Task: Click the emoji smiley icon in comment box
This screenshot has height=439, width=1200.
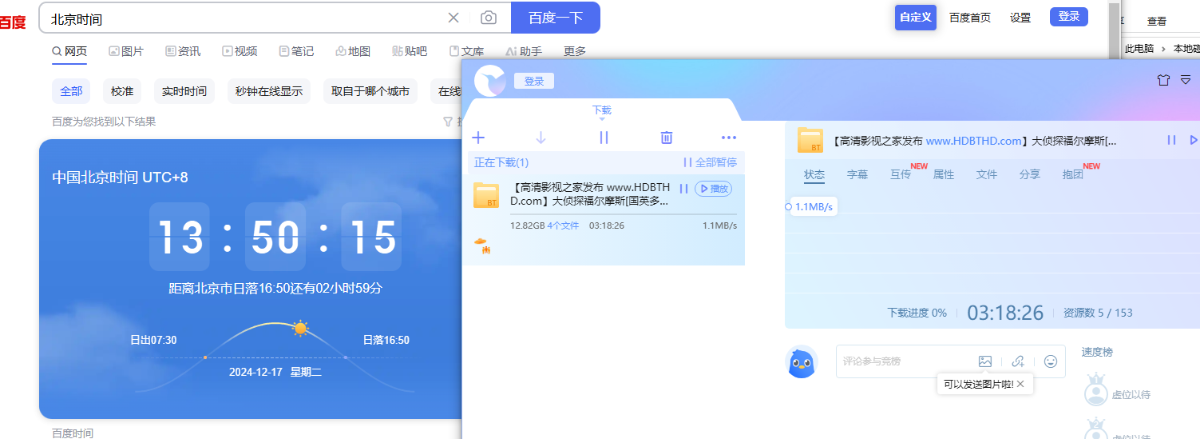Action: (x=1050, y=361)
